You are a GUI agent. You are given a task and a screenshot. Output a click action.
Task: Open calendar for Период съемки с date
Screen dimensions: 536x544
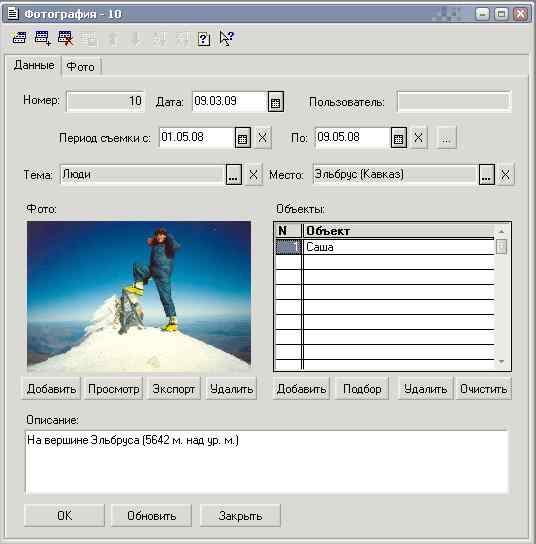[243, 138]
